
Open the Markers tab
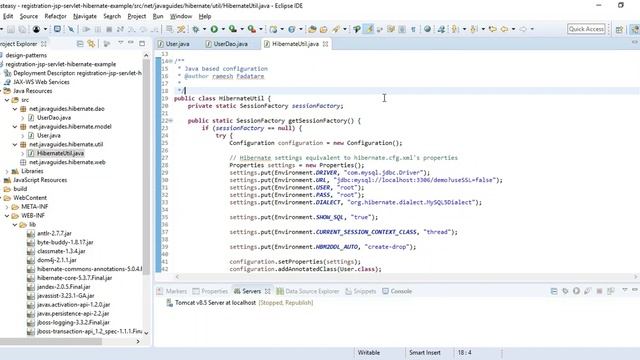tap(172, 291)
